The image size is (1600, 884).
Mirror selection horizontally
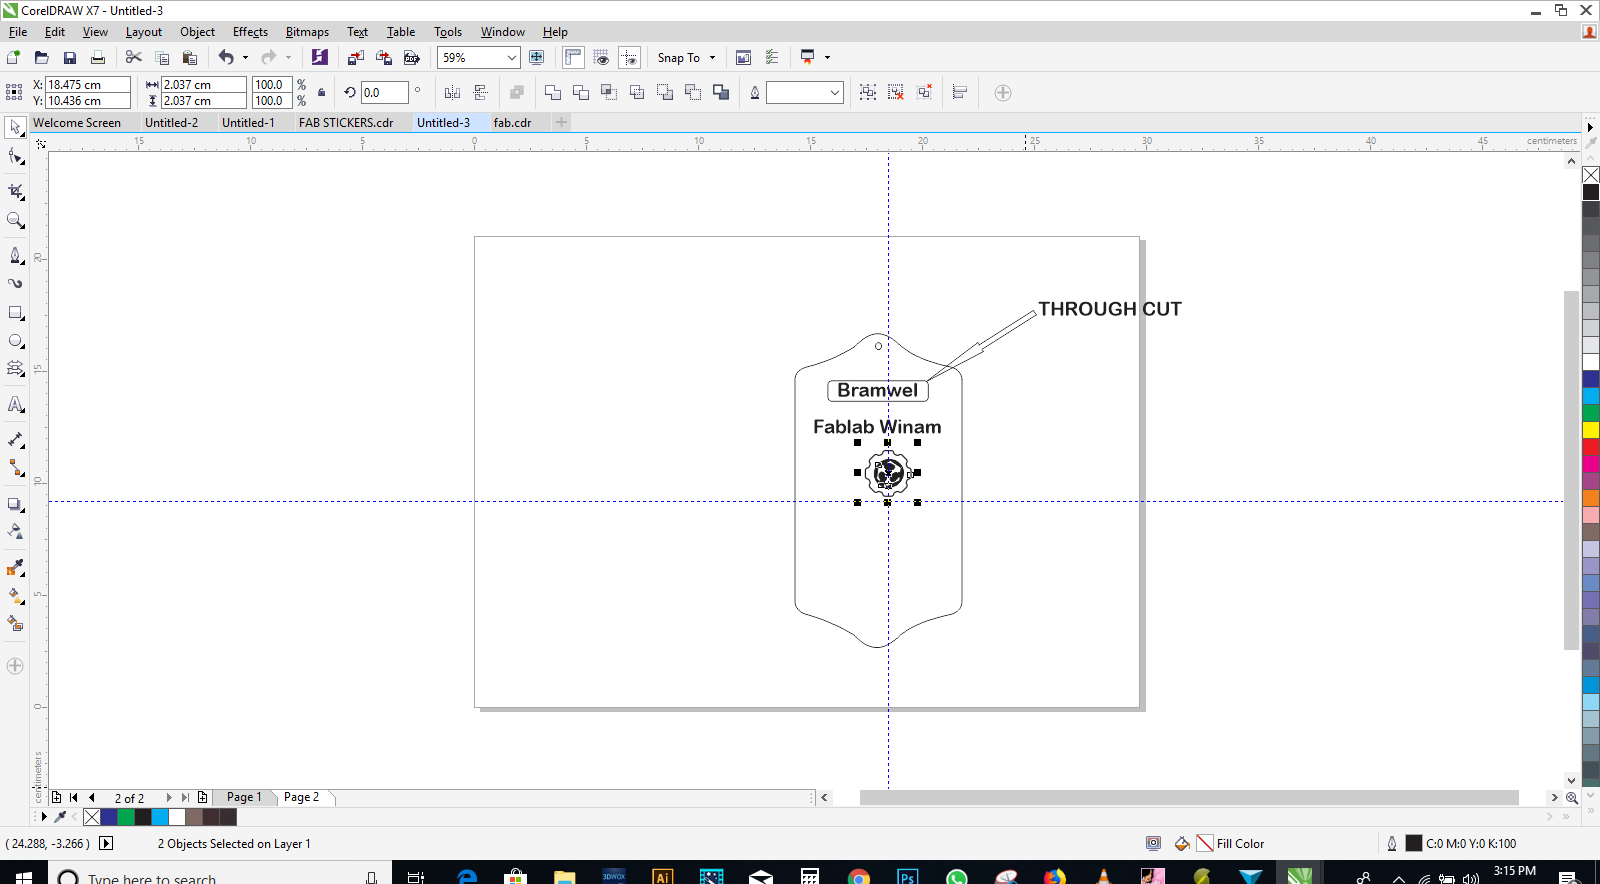click(x=452, y=93)
